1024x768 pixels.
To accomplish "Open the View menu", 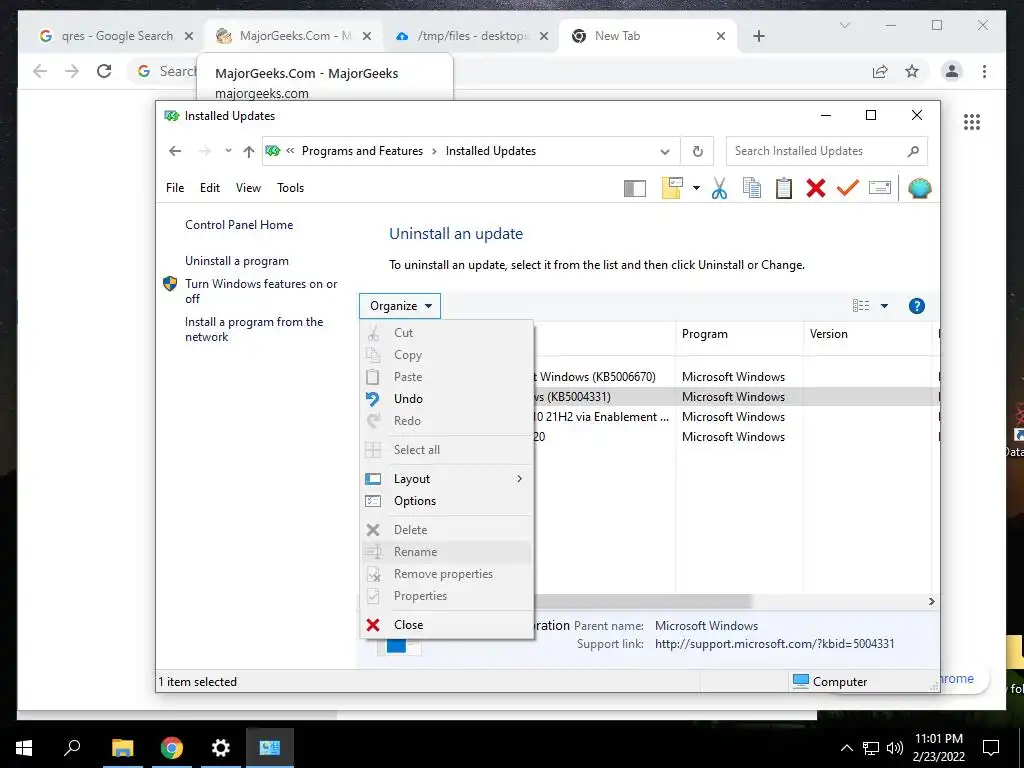I will pyautogui.click(x=248, y=188).
